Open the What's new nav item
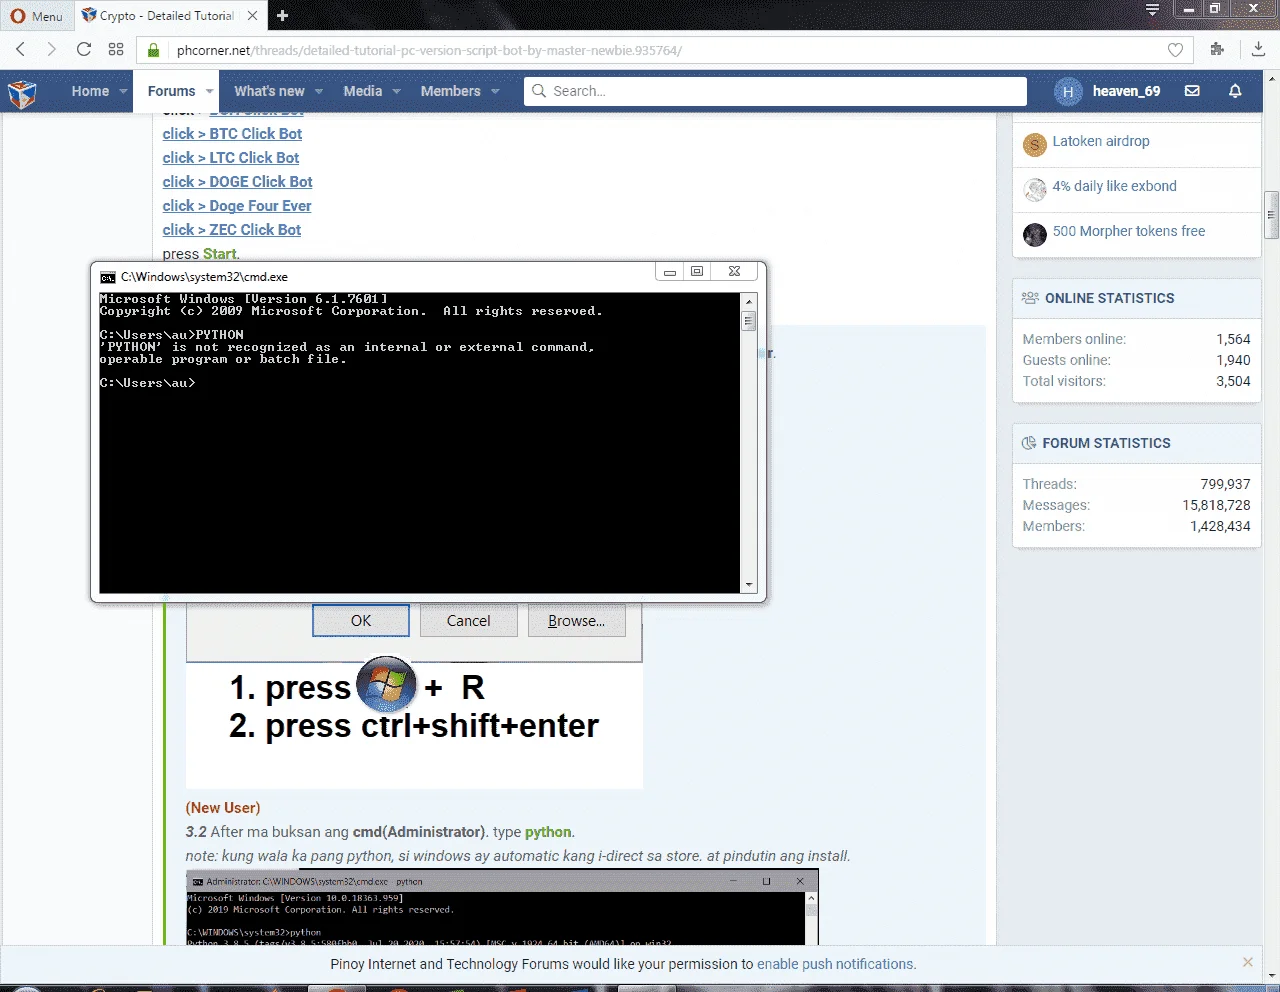 [269, 91]
